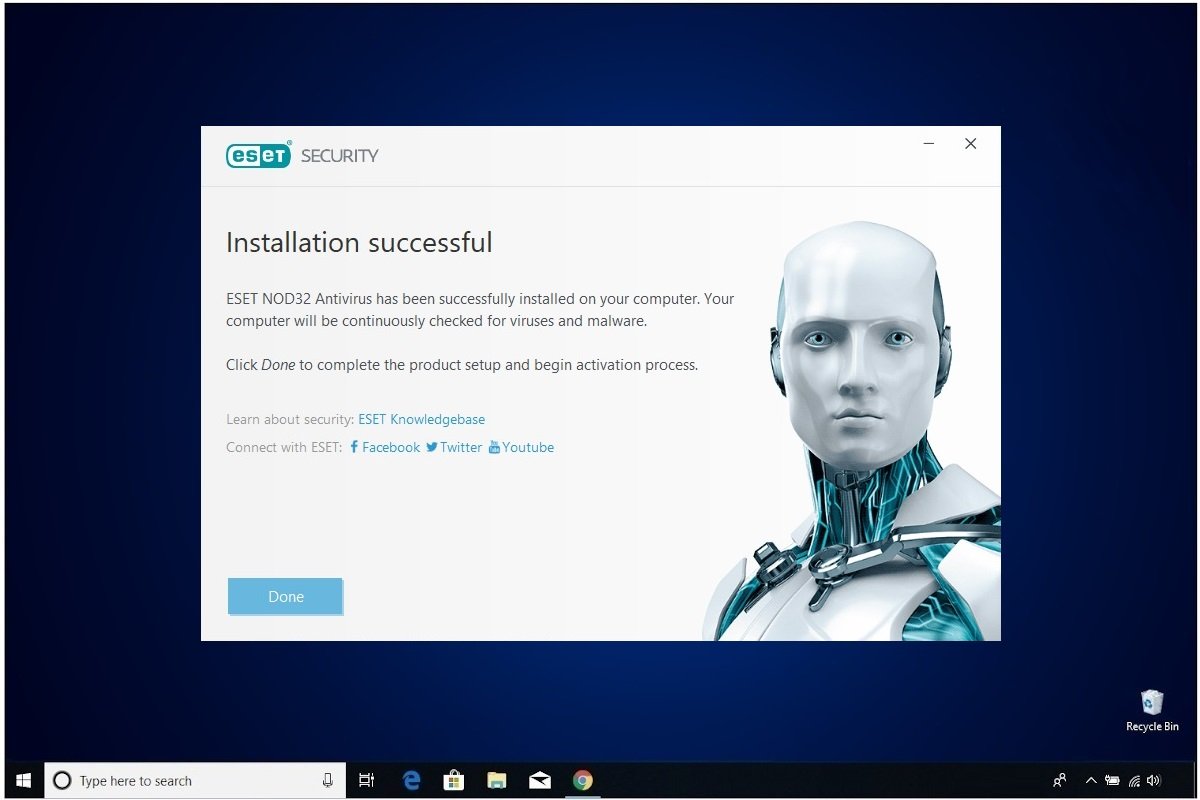This screenshot has width=1200, height=800.
Task: Activate the microphone voice search icon
Action: [327, 781]
